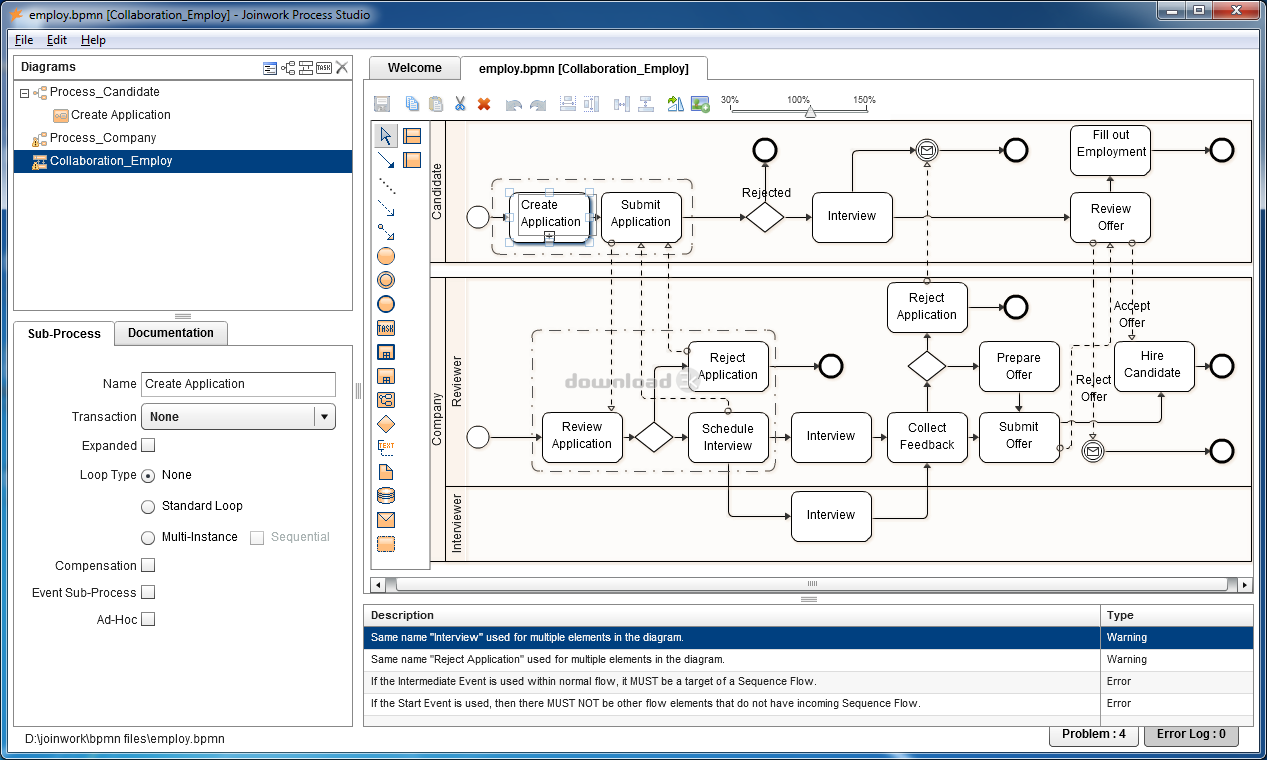Click the Redo arrow icon

(538, 104)
